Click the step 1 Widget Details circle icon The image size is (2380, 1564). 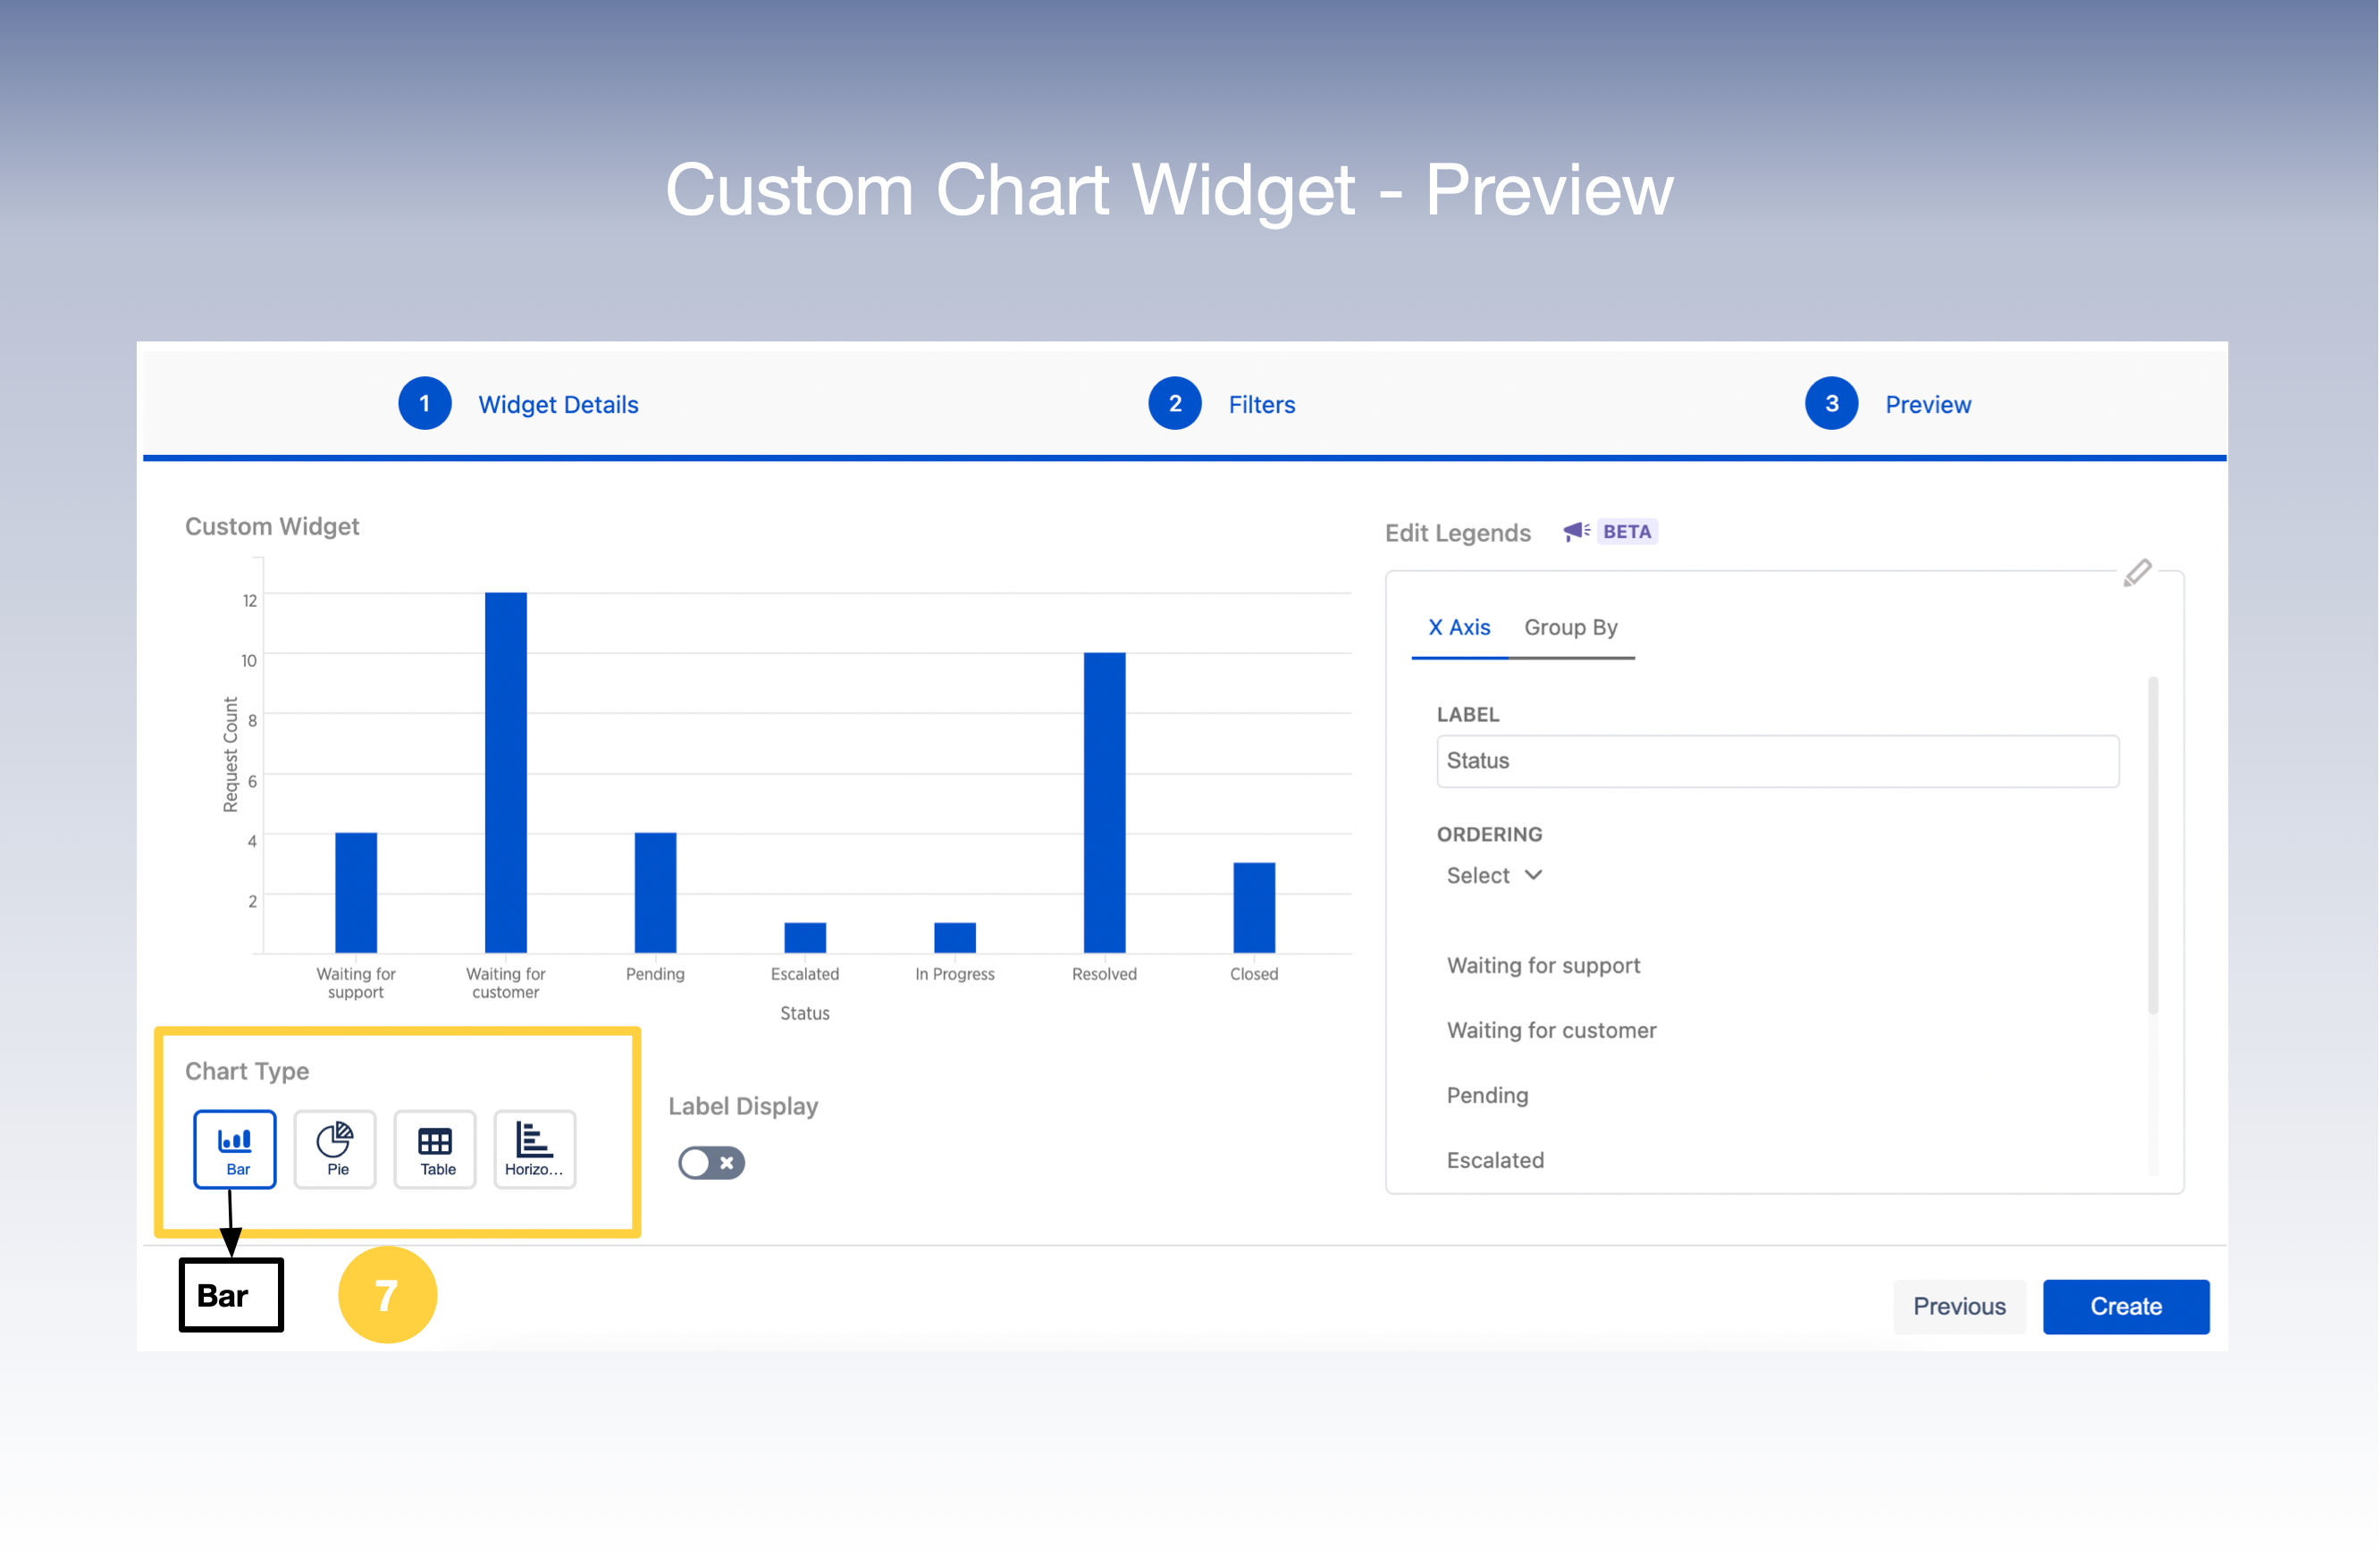(424, 404)
